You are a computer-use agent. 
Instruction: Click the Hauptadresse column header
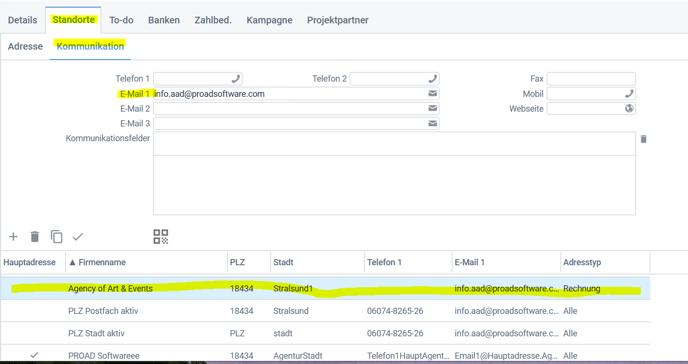pos(29,262)
